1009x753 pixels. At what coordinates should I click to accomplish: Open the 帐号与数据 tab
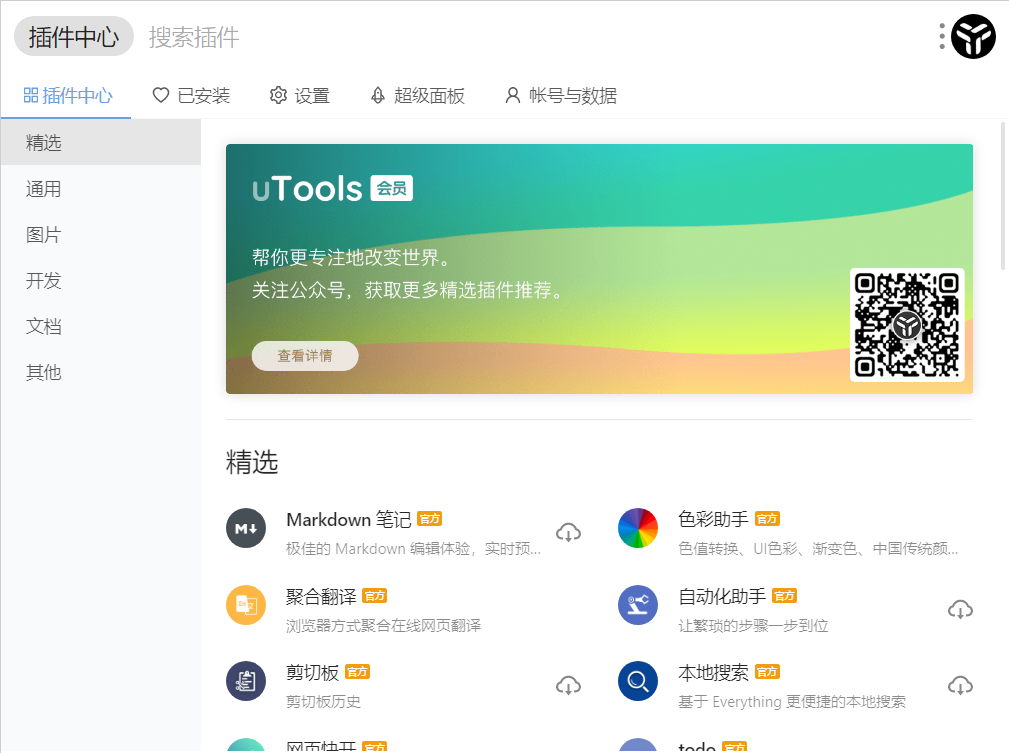[560, 95]
